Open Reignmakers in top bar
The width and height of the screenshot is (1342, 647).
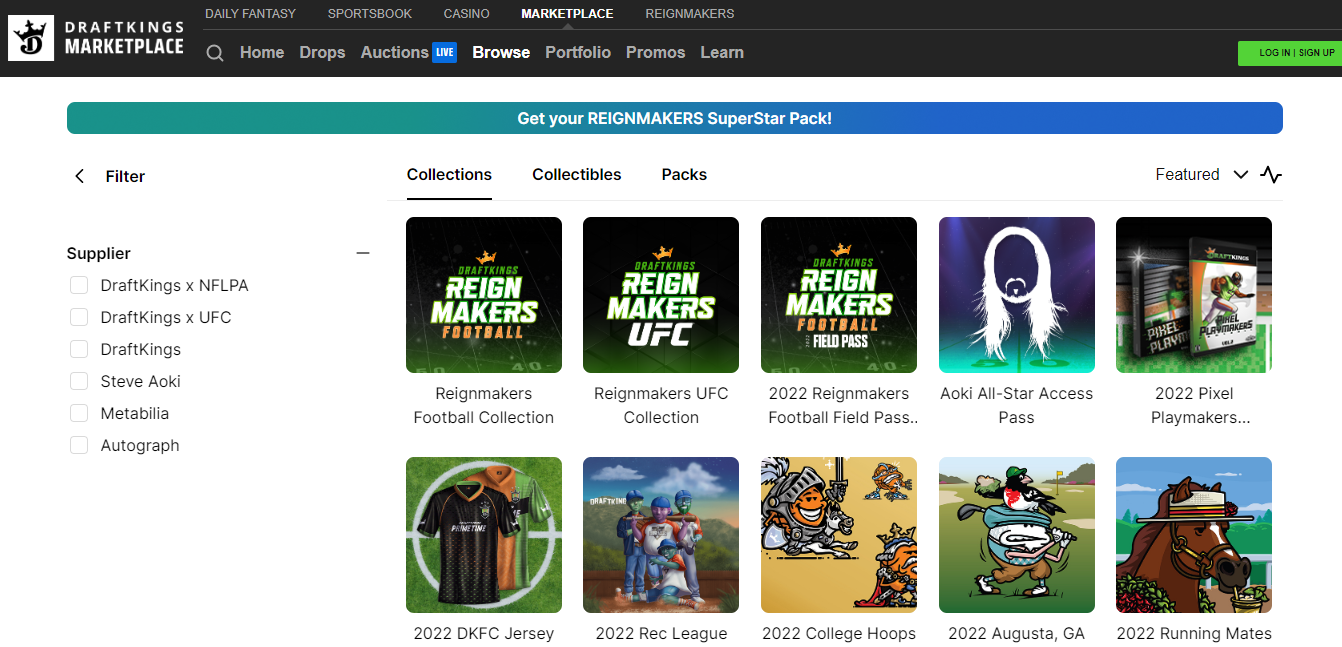(690, 14)
